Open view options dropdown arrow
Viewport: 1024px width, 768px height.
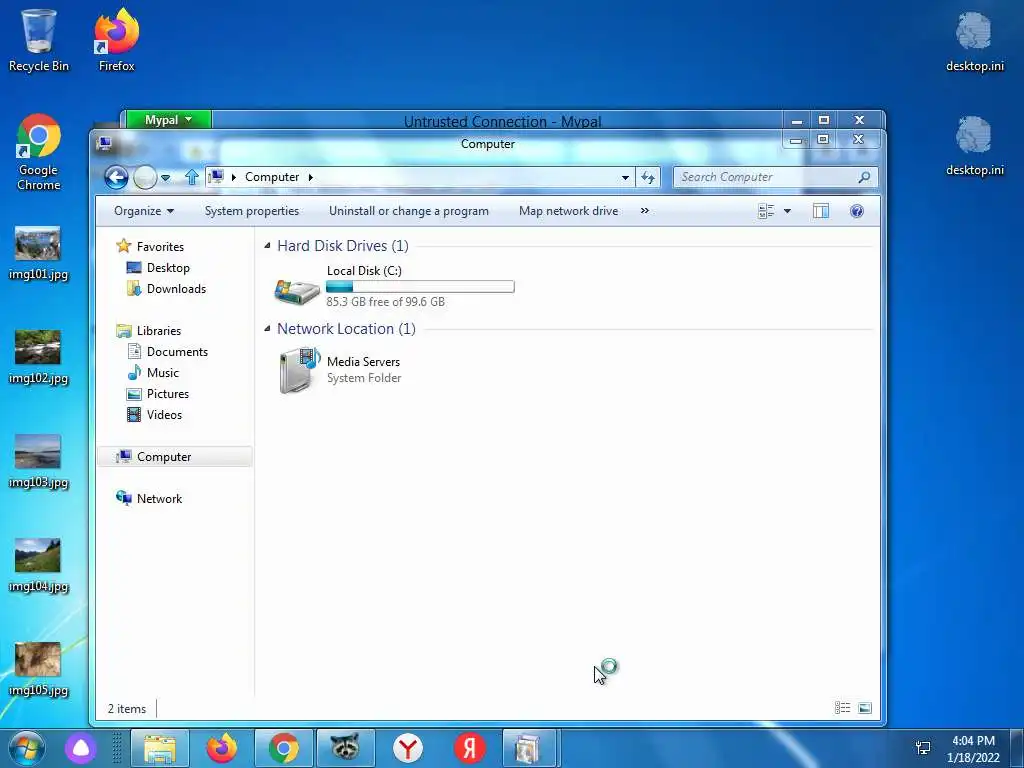787,211
